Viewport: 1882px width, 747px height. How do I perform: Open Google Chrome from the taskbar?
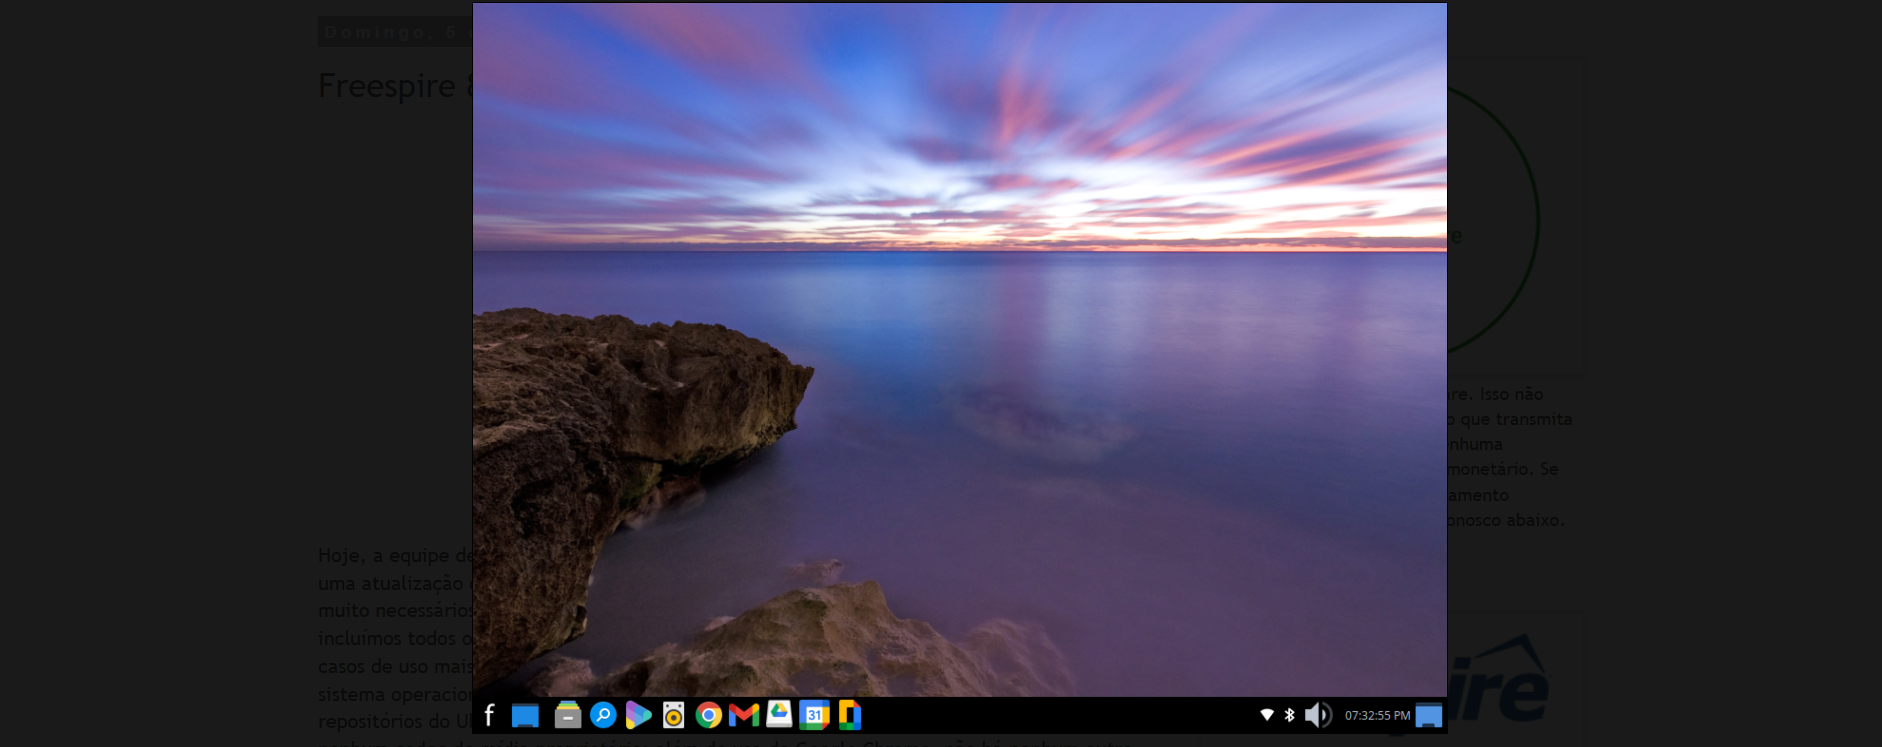[709, 715]
